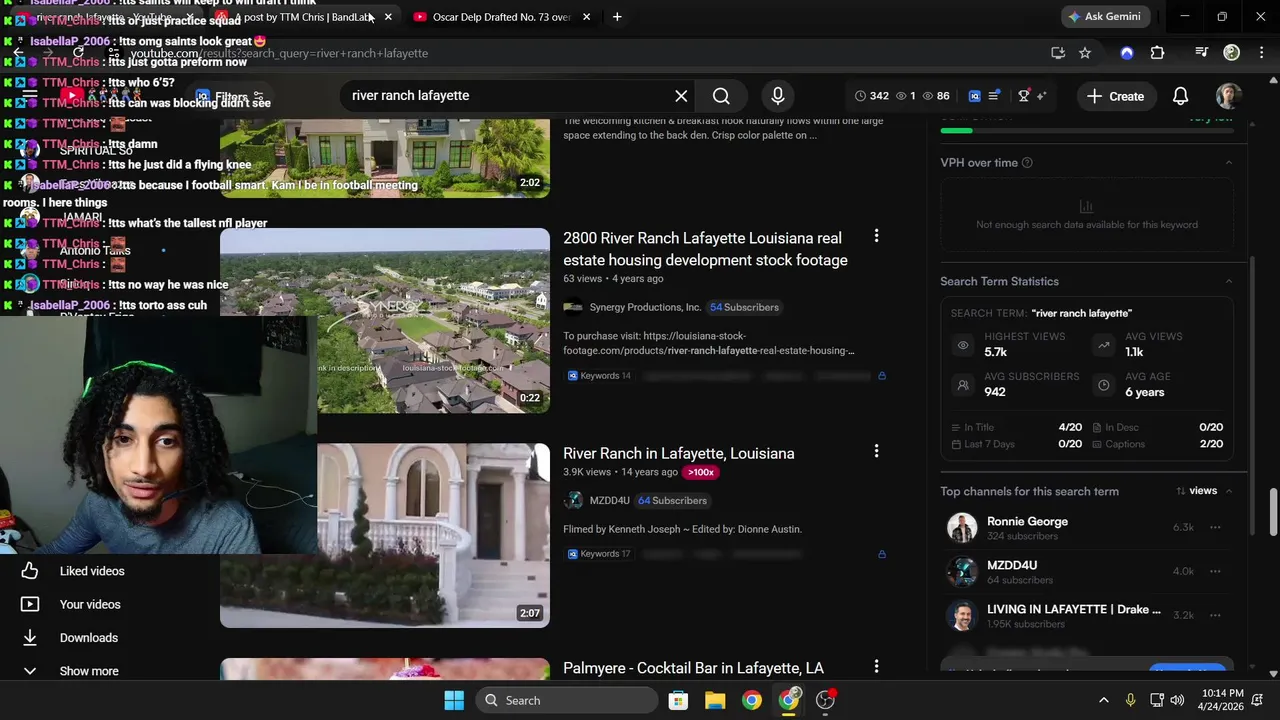Open the notifications bell
This screenshot has width=1280, height=720.
pos(1180,96)
